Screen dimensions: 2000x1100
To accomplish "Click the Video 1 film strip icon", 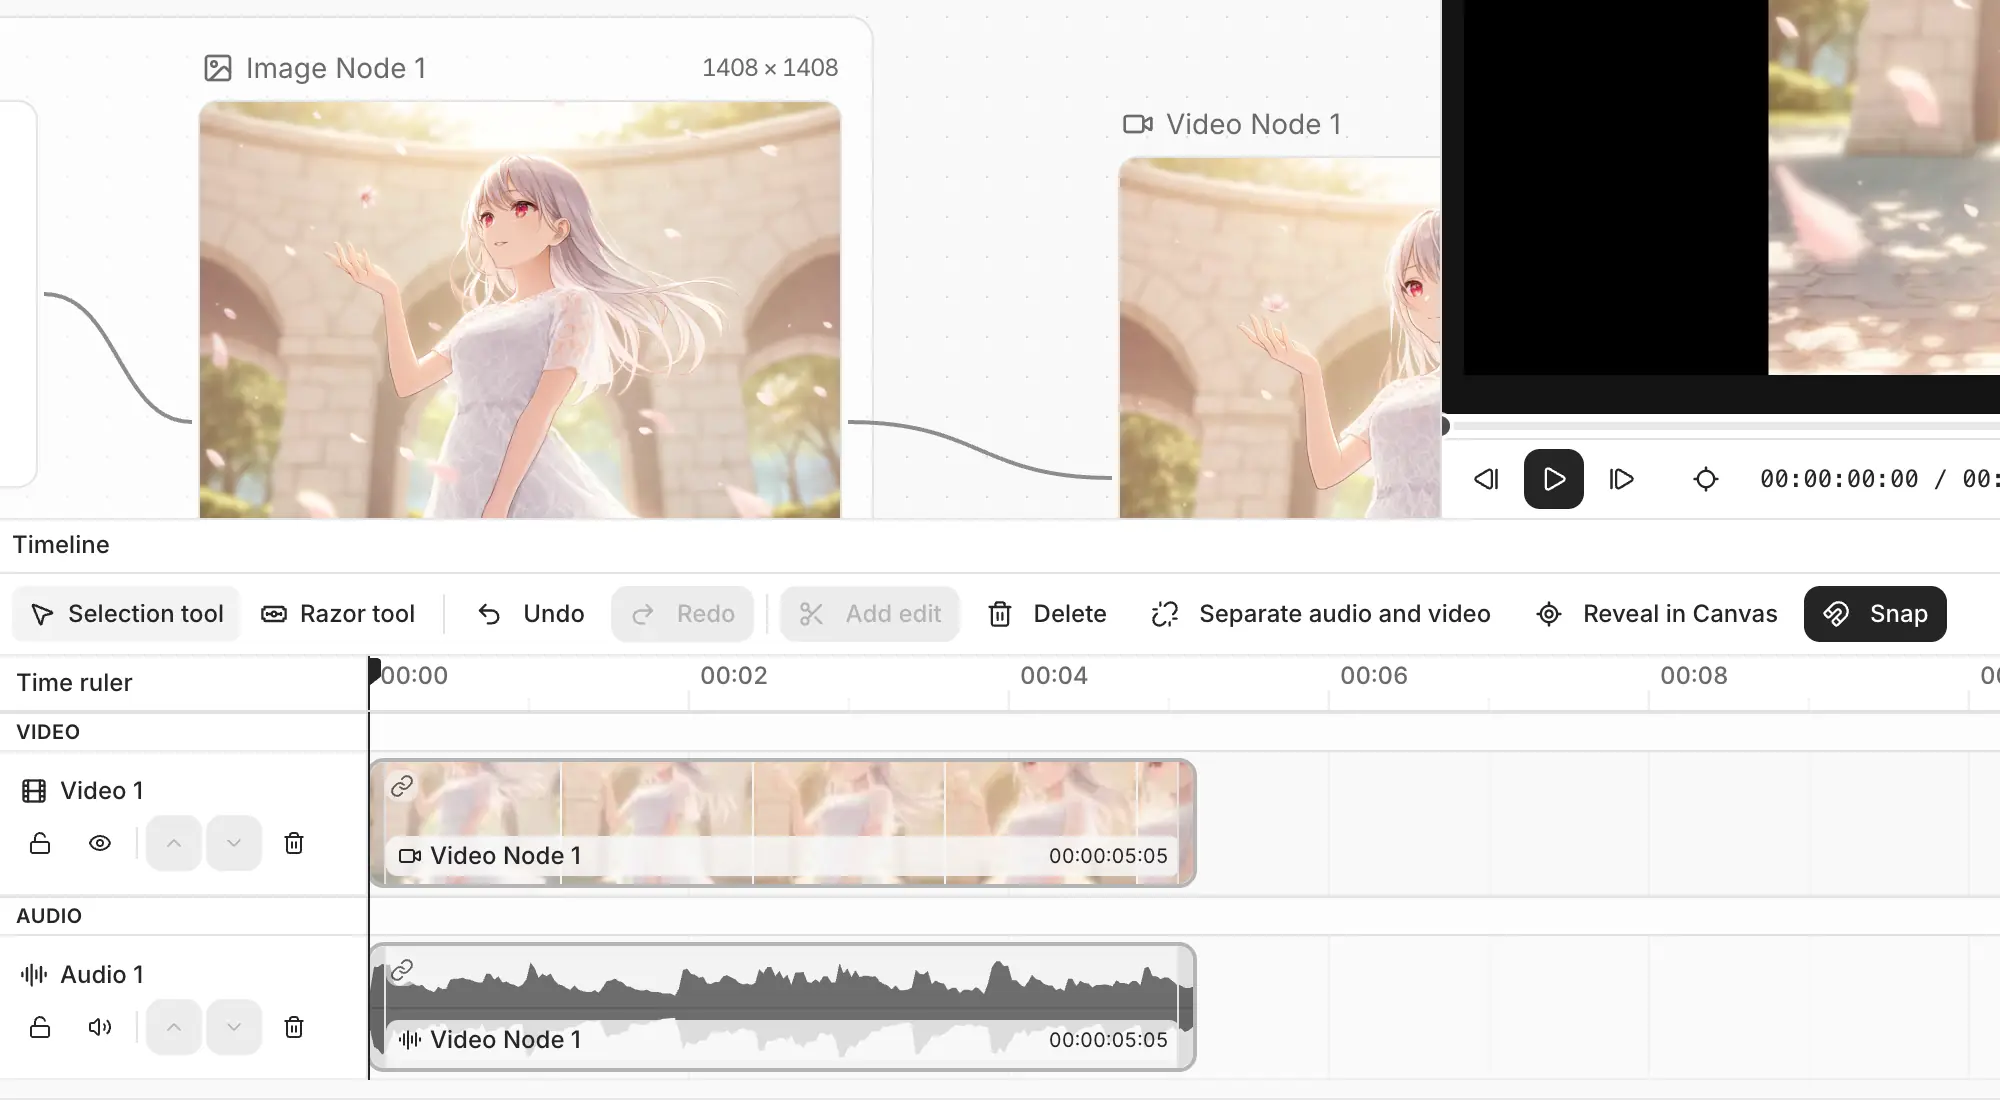I will coord(34,791).
